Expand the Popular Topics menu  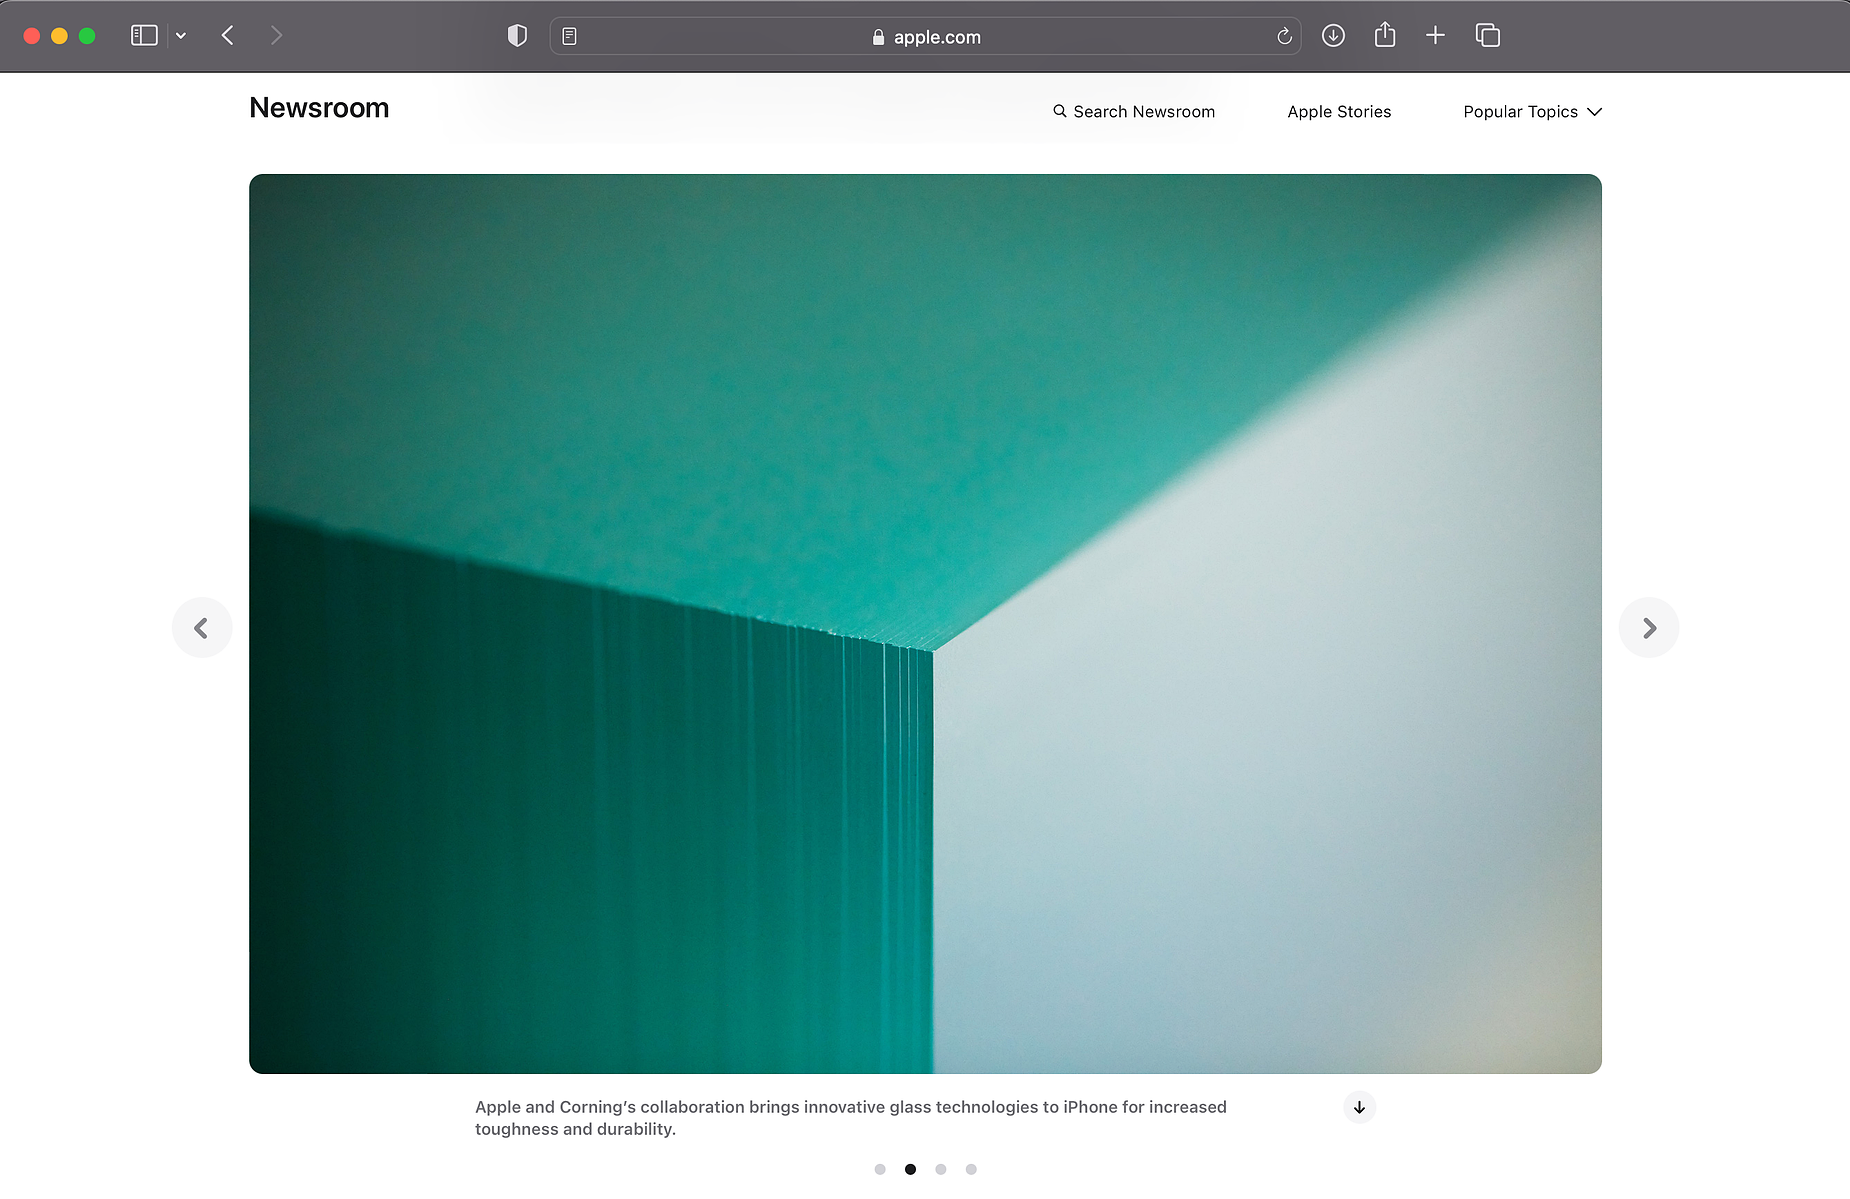(x=1532, y=112)
